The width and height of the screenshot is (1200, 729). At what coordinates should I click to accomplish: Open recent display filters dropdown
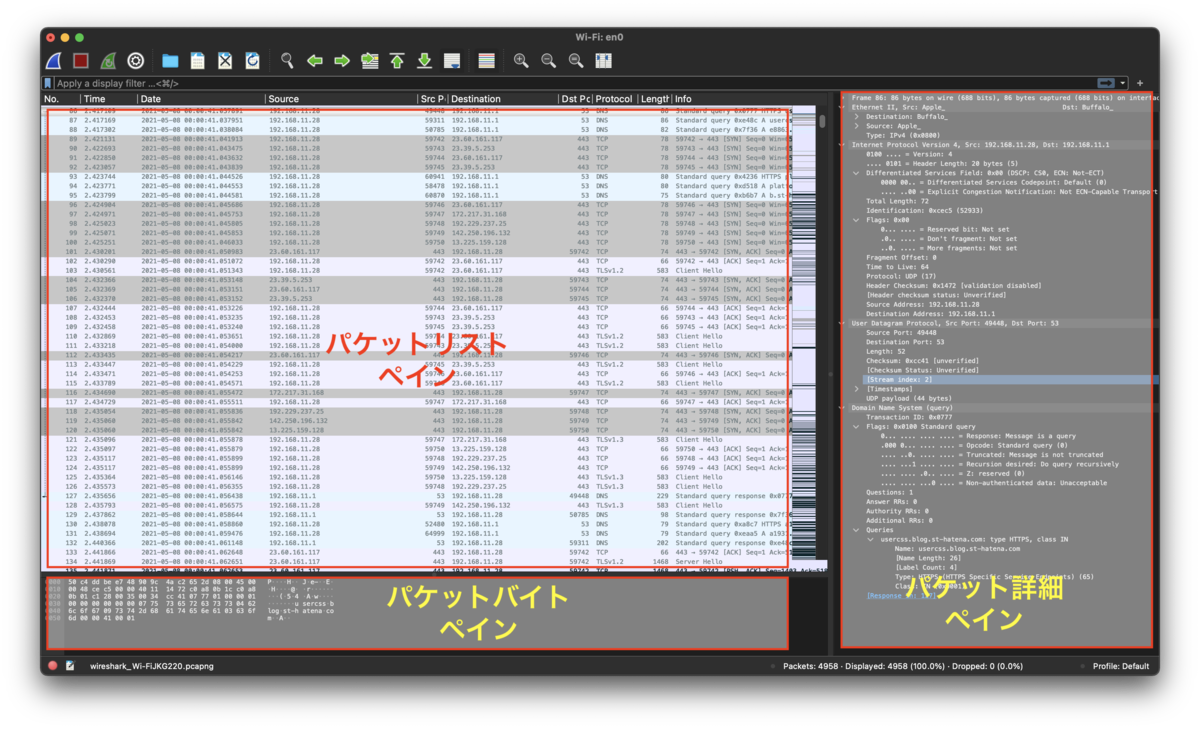(1123, 83)
